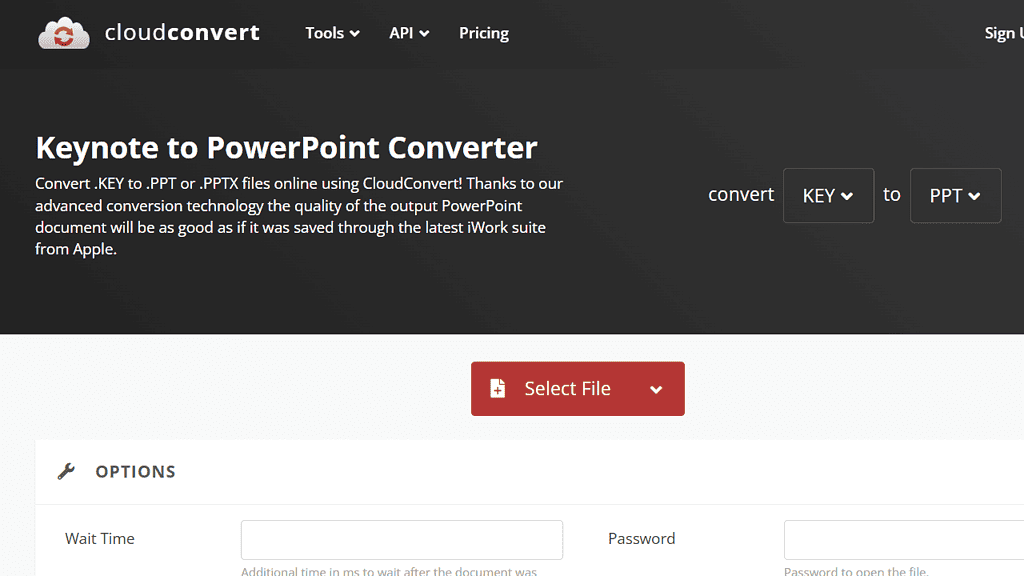Click the Wait Time label
The image size is (1024, 576).
100,539
